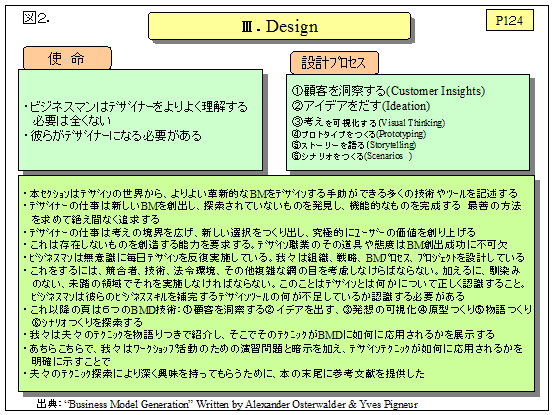This screenshot has height=415, width=553.
Task: Click the line starting 'これは存在しないものを創造する'
Action: coord(265,245)
